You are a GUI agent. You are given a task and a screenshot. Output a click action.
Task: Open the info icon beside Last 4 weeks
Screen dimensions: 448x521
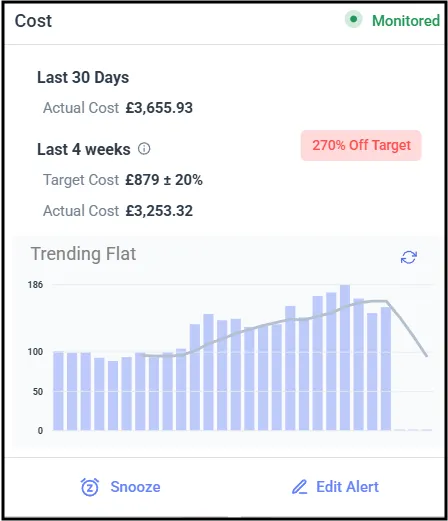pyautogui.click(x=144, y=149)
